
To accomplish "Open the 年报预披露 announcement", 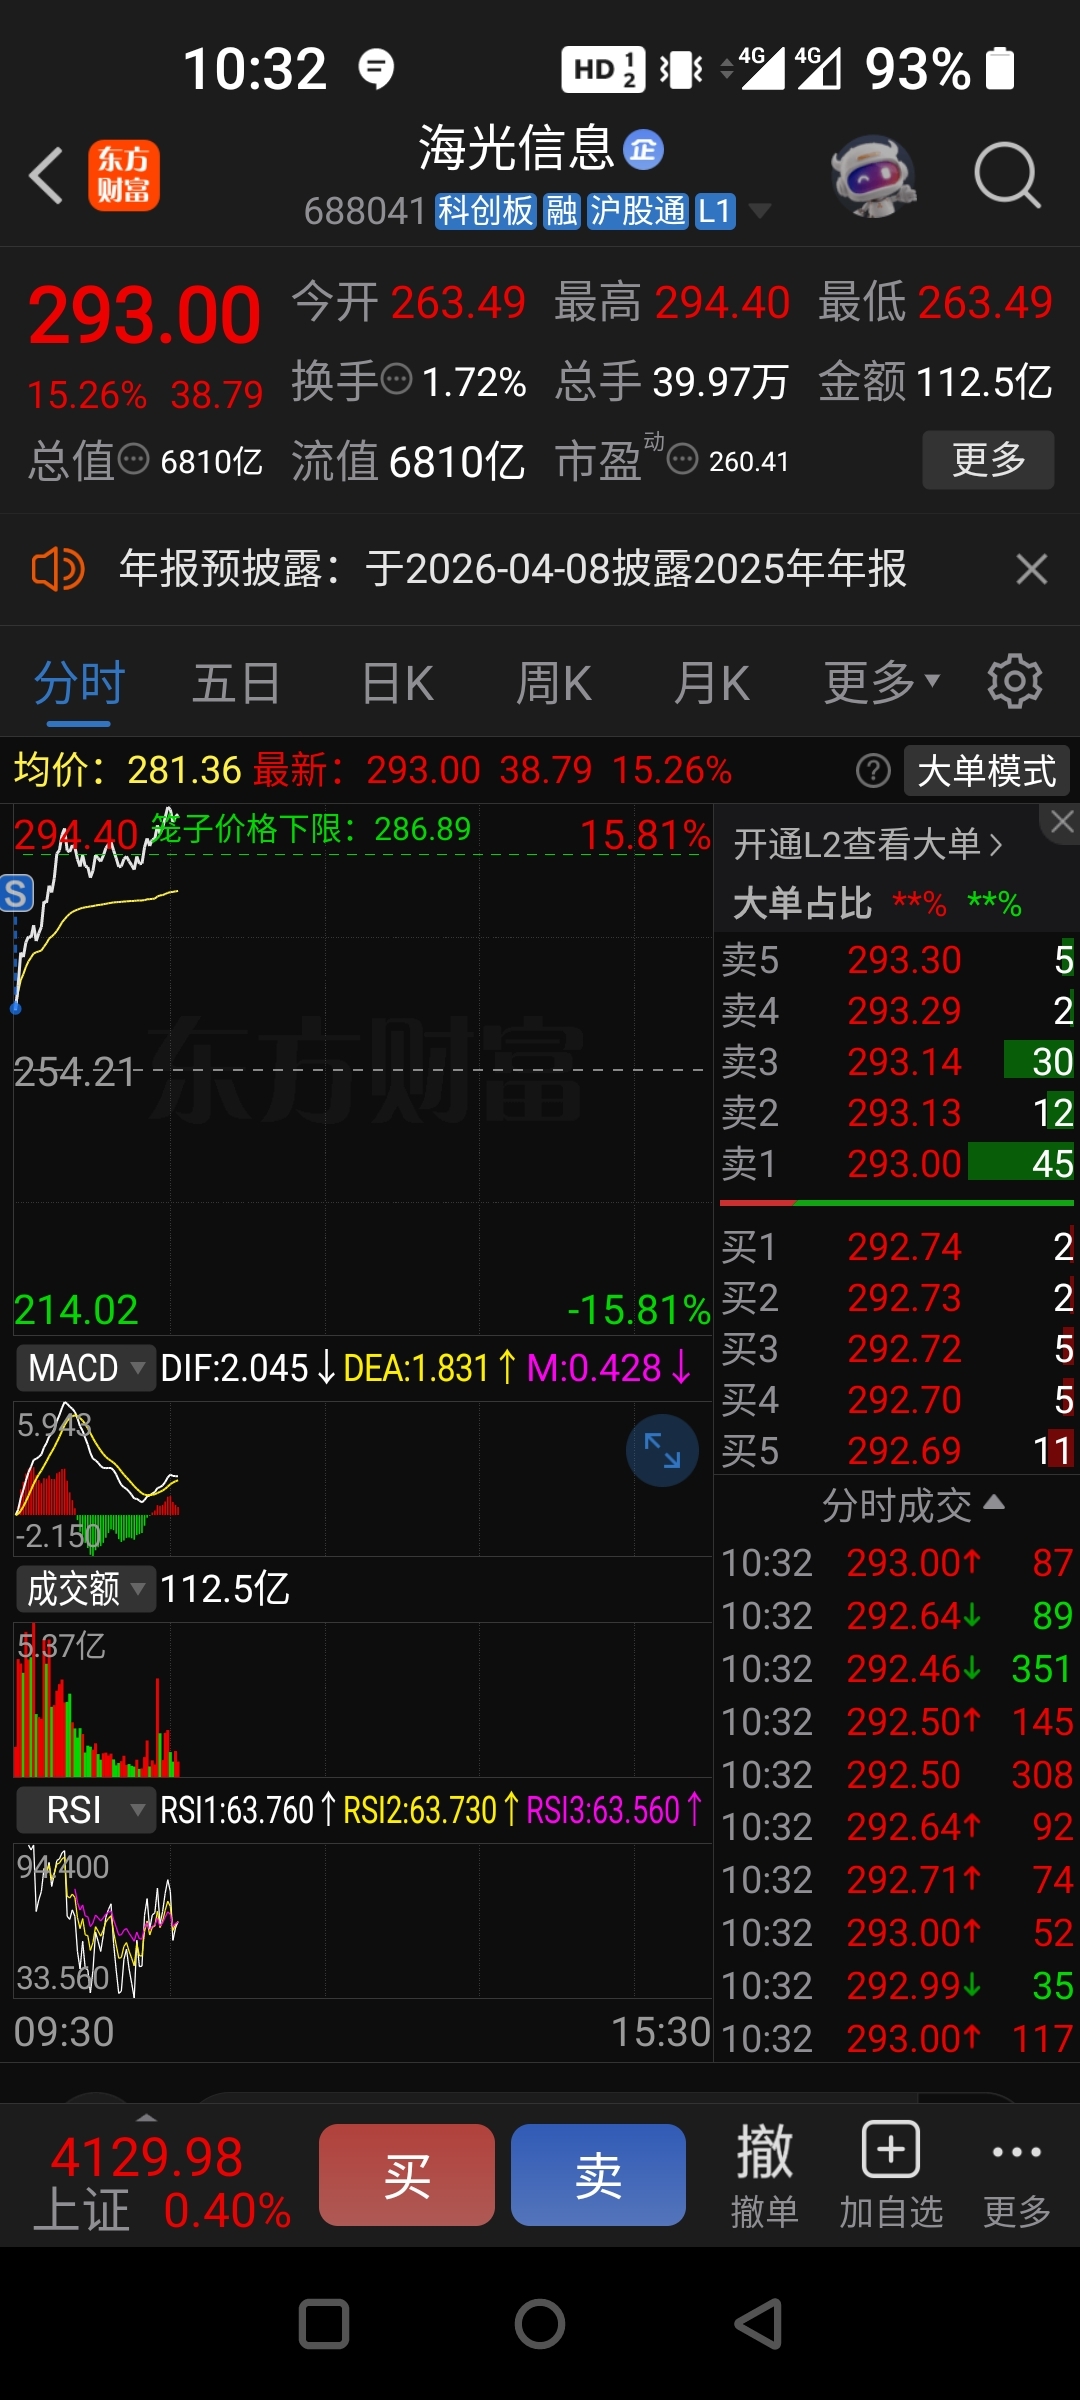I will (x=512, y=569).
